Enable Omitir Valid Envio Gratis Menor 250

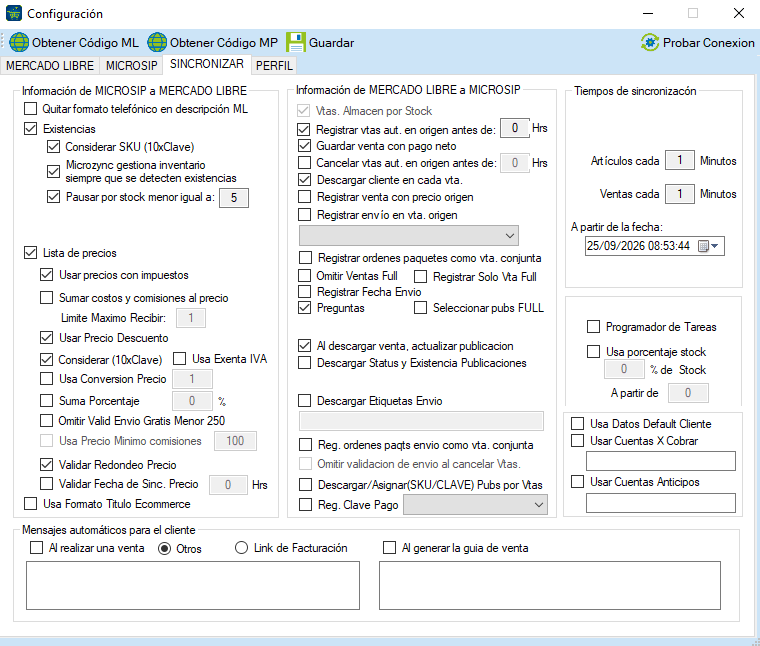click(47, 420)
